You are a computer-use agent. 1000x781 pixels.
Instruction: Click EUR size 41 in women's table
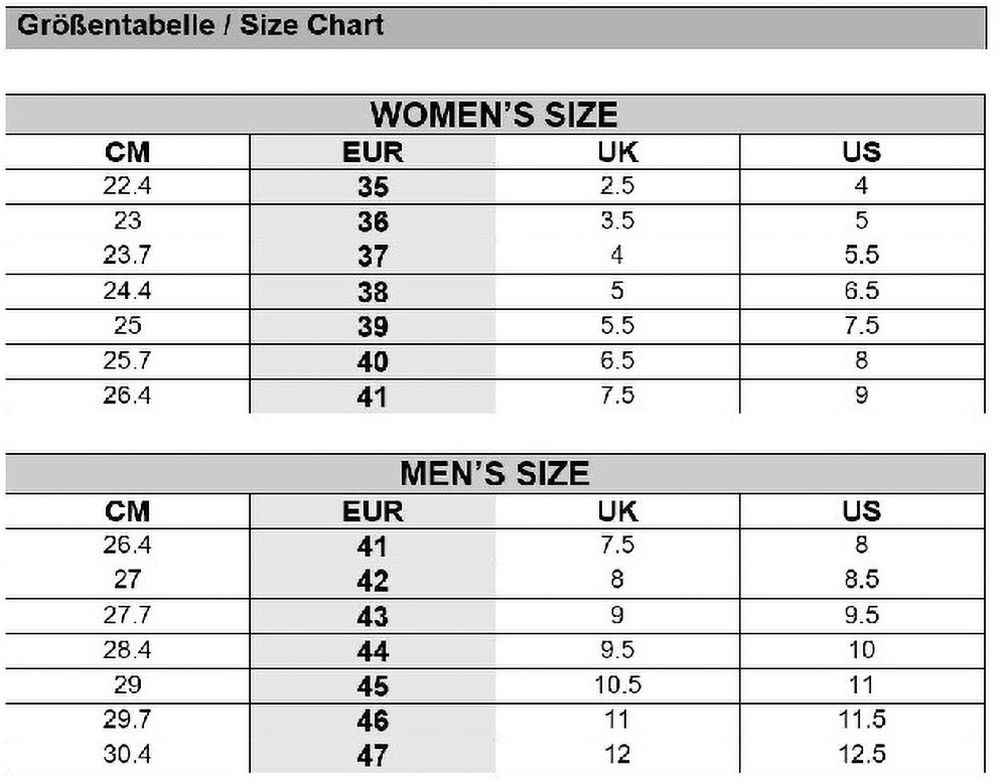tap(372, 397)
